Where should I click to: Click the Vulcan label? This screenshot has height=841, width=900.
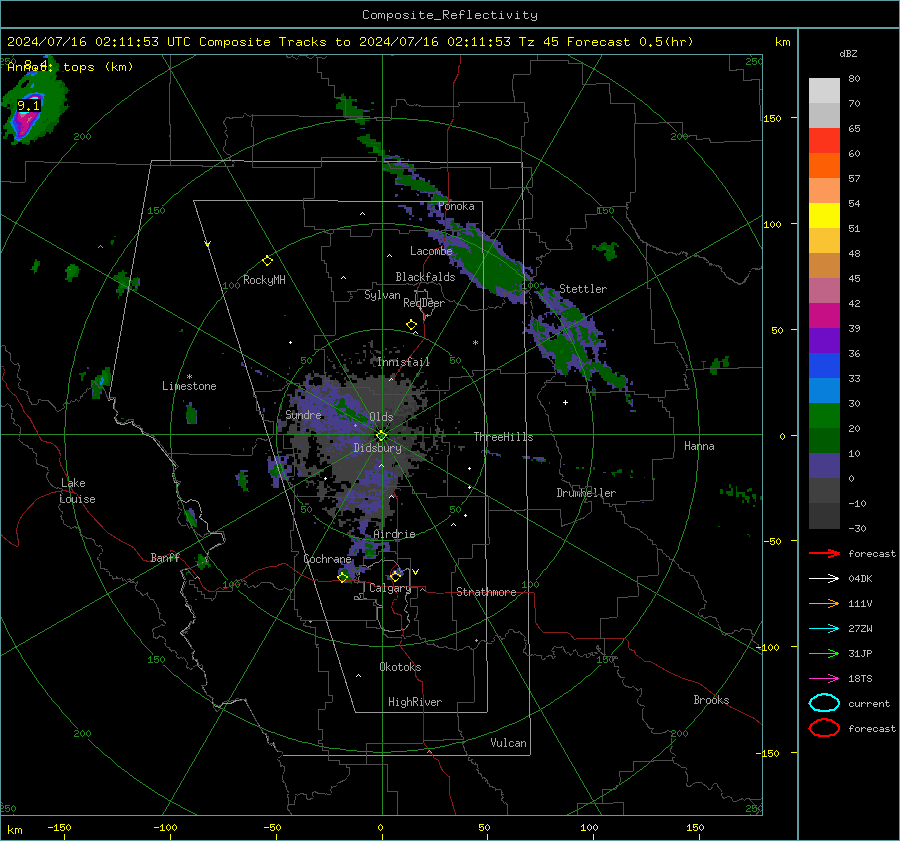pos(509,743)
